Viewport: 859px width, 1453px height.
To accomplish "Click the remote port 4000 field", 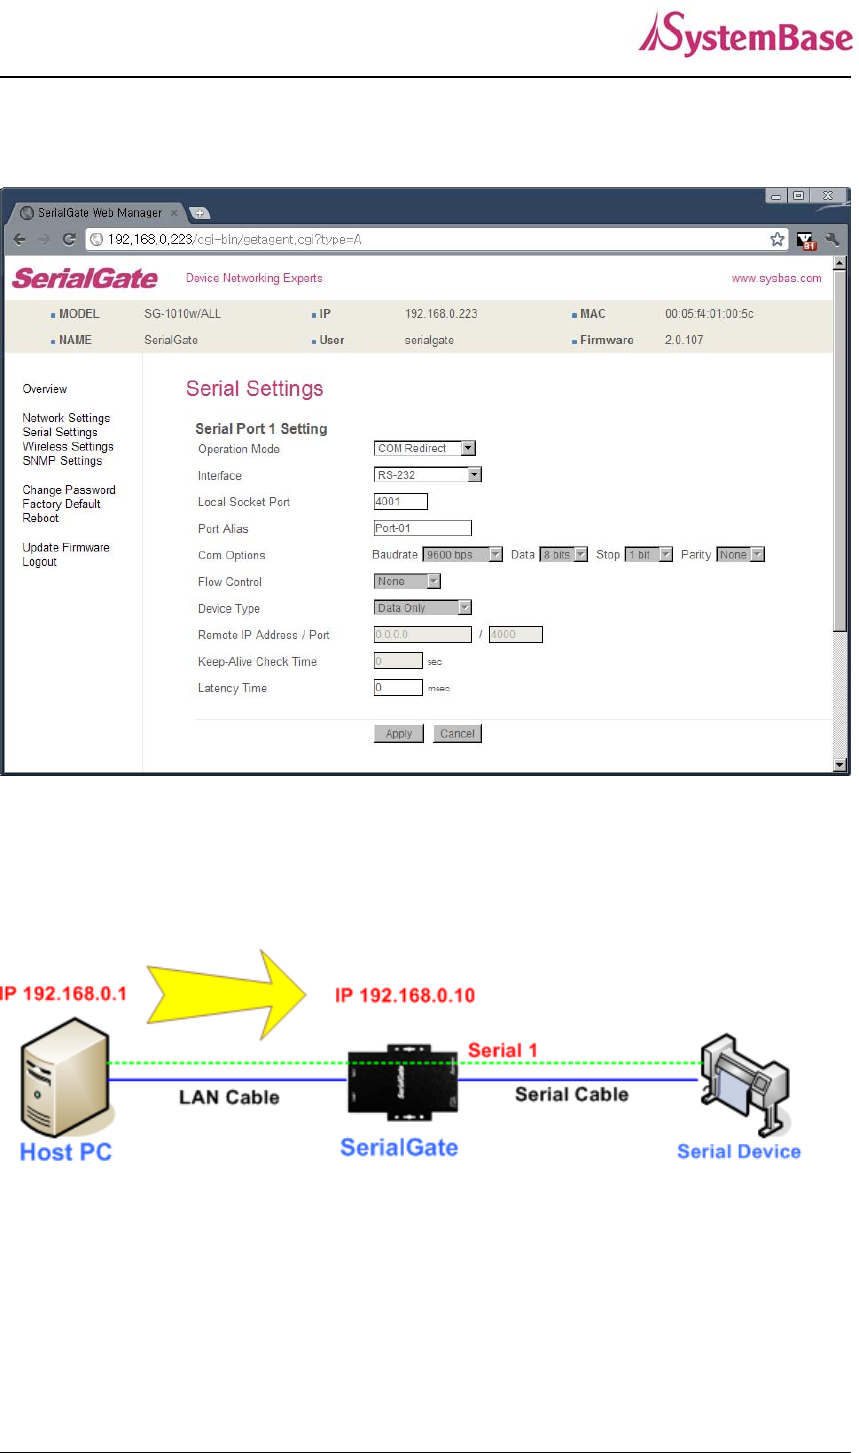I will (x=515, y=634).
